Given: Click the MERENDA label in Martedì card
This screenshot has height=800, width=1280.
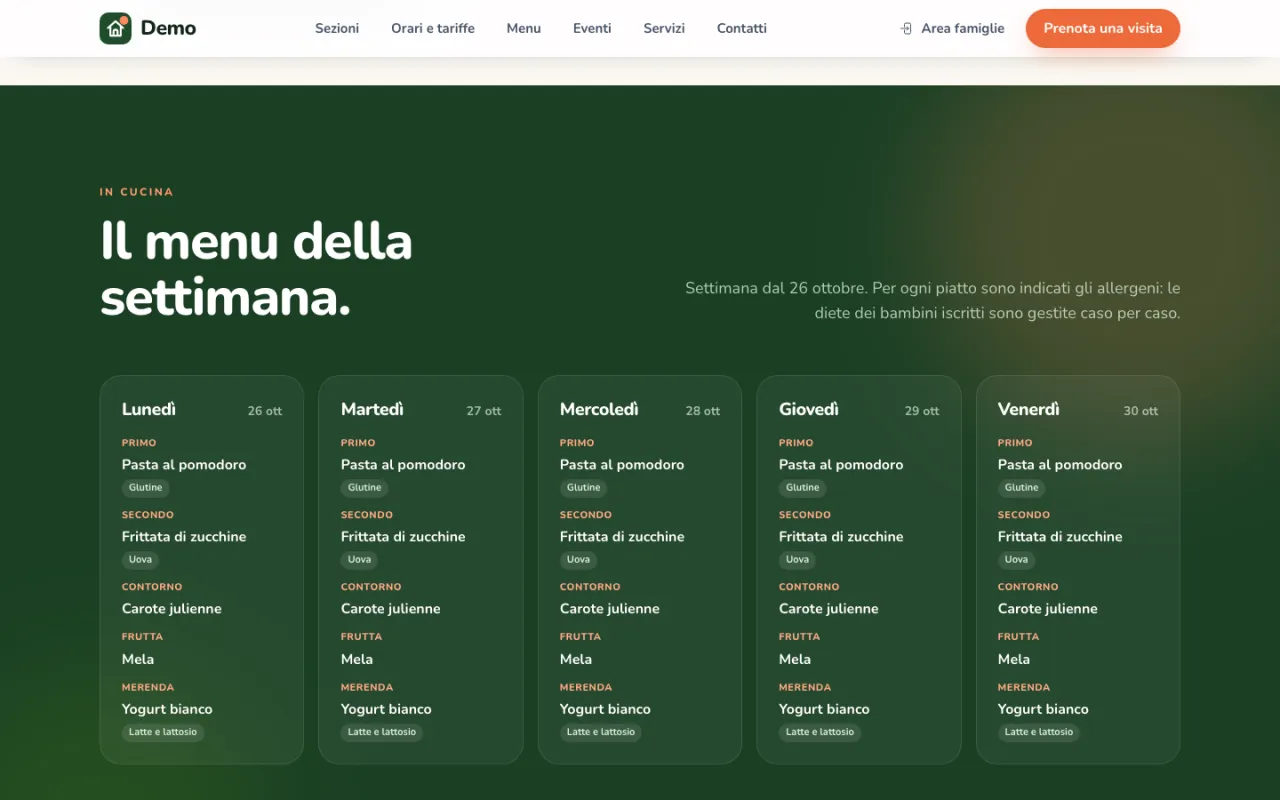Looking at the screenshot, I should pos(367,687).
